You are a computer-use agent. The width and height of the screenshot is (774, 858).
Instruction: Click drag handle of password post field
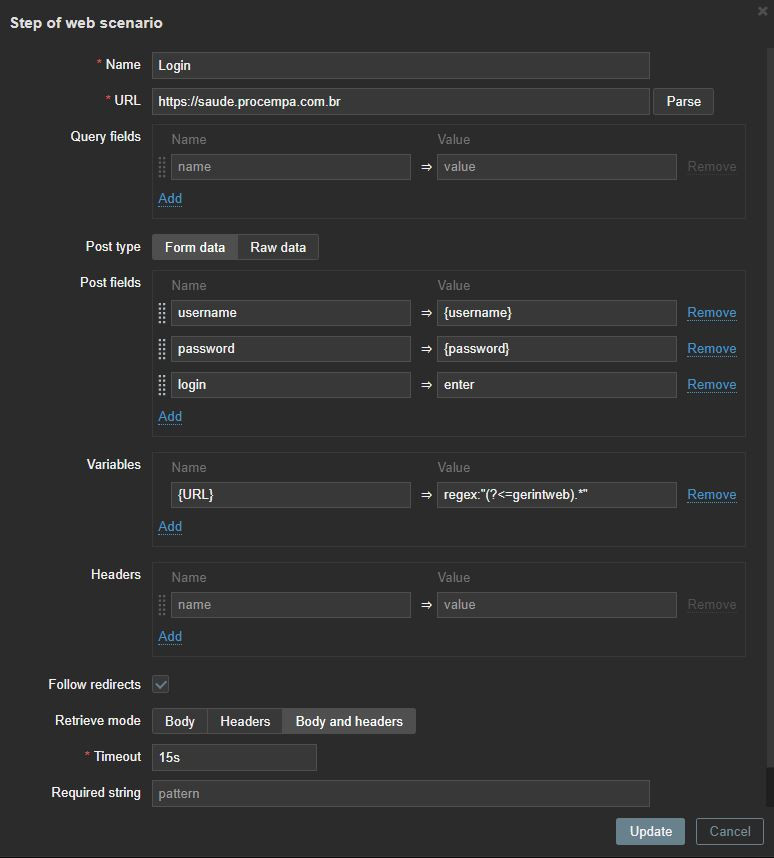(162, 349)
